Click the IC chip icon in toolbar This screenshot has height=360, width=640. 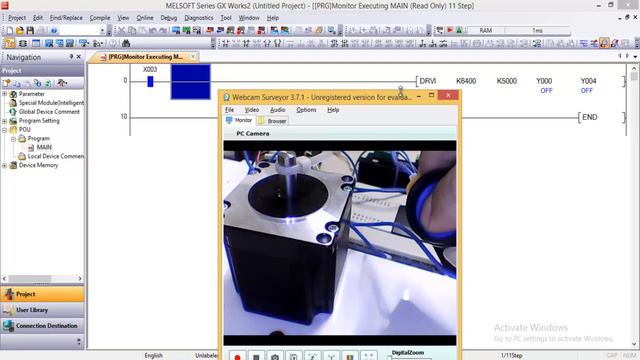pyautogui.click(x=23, y=43)
